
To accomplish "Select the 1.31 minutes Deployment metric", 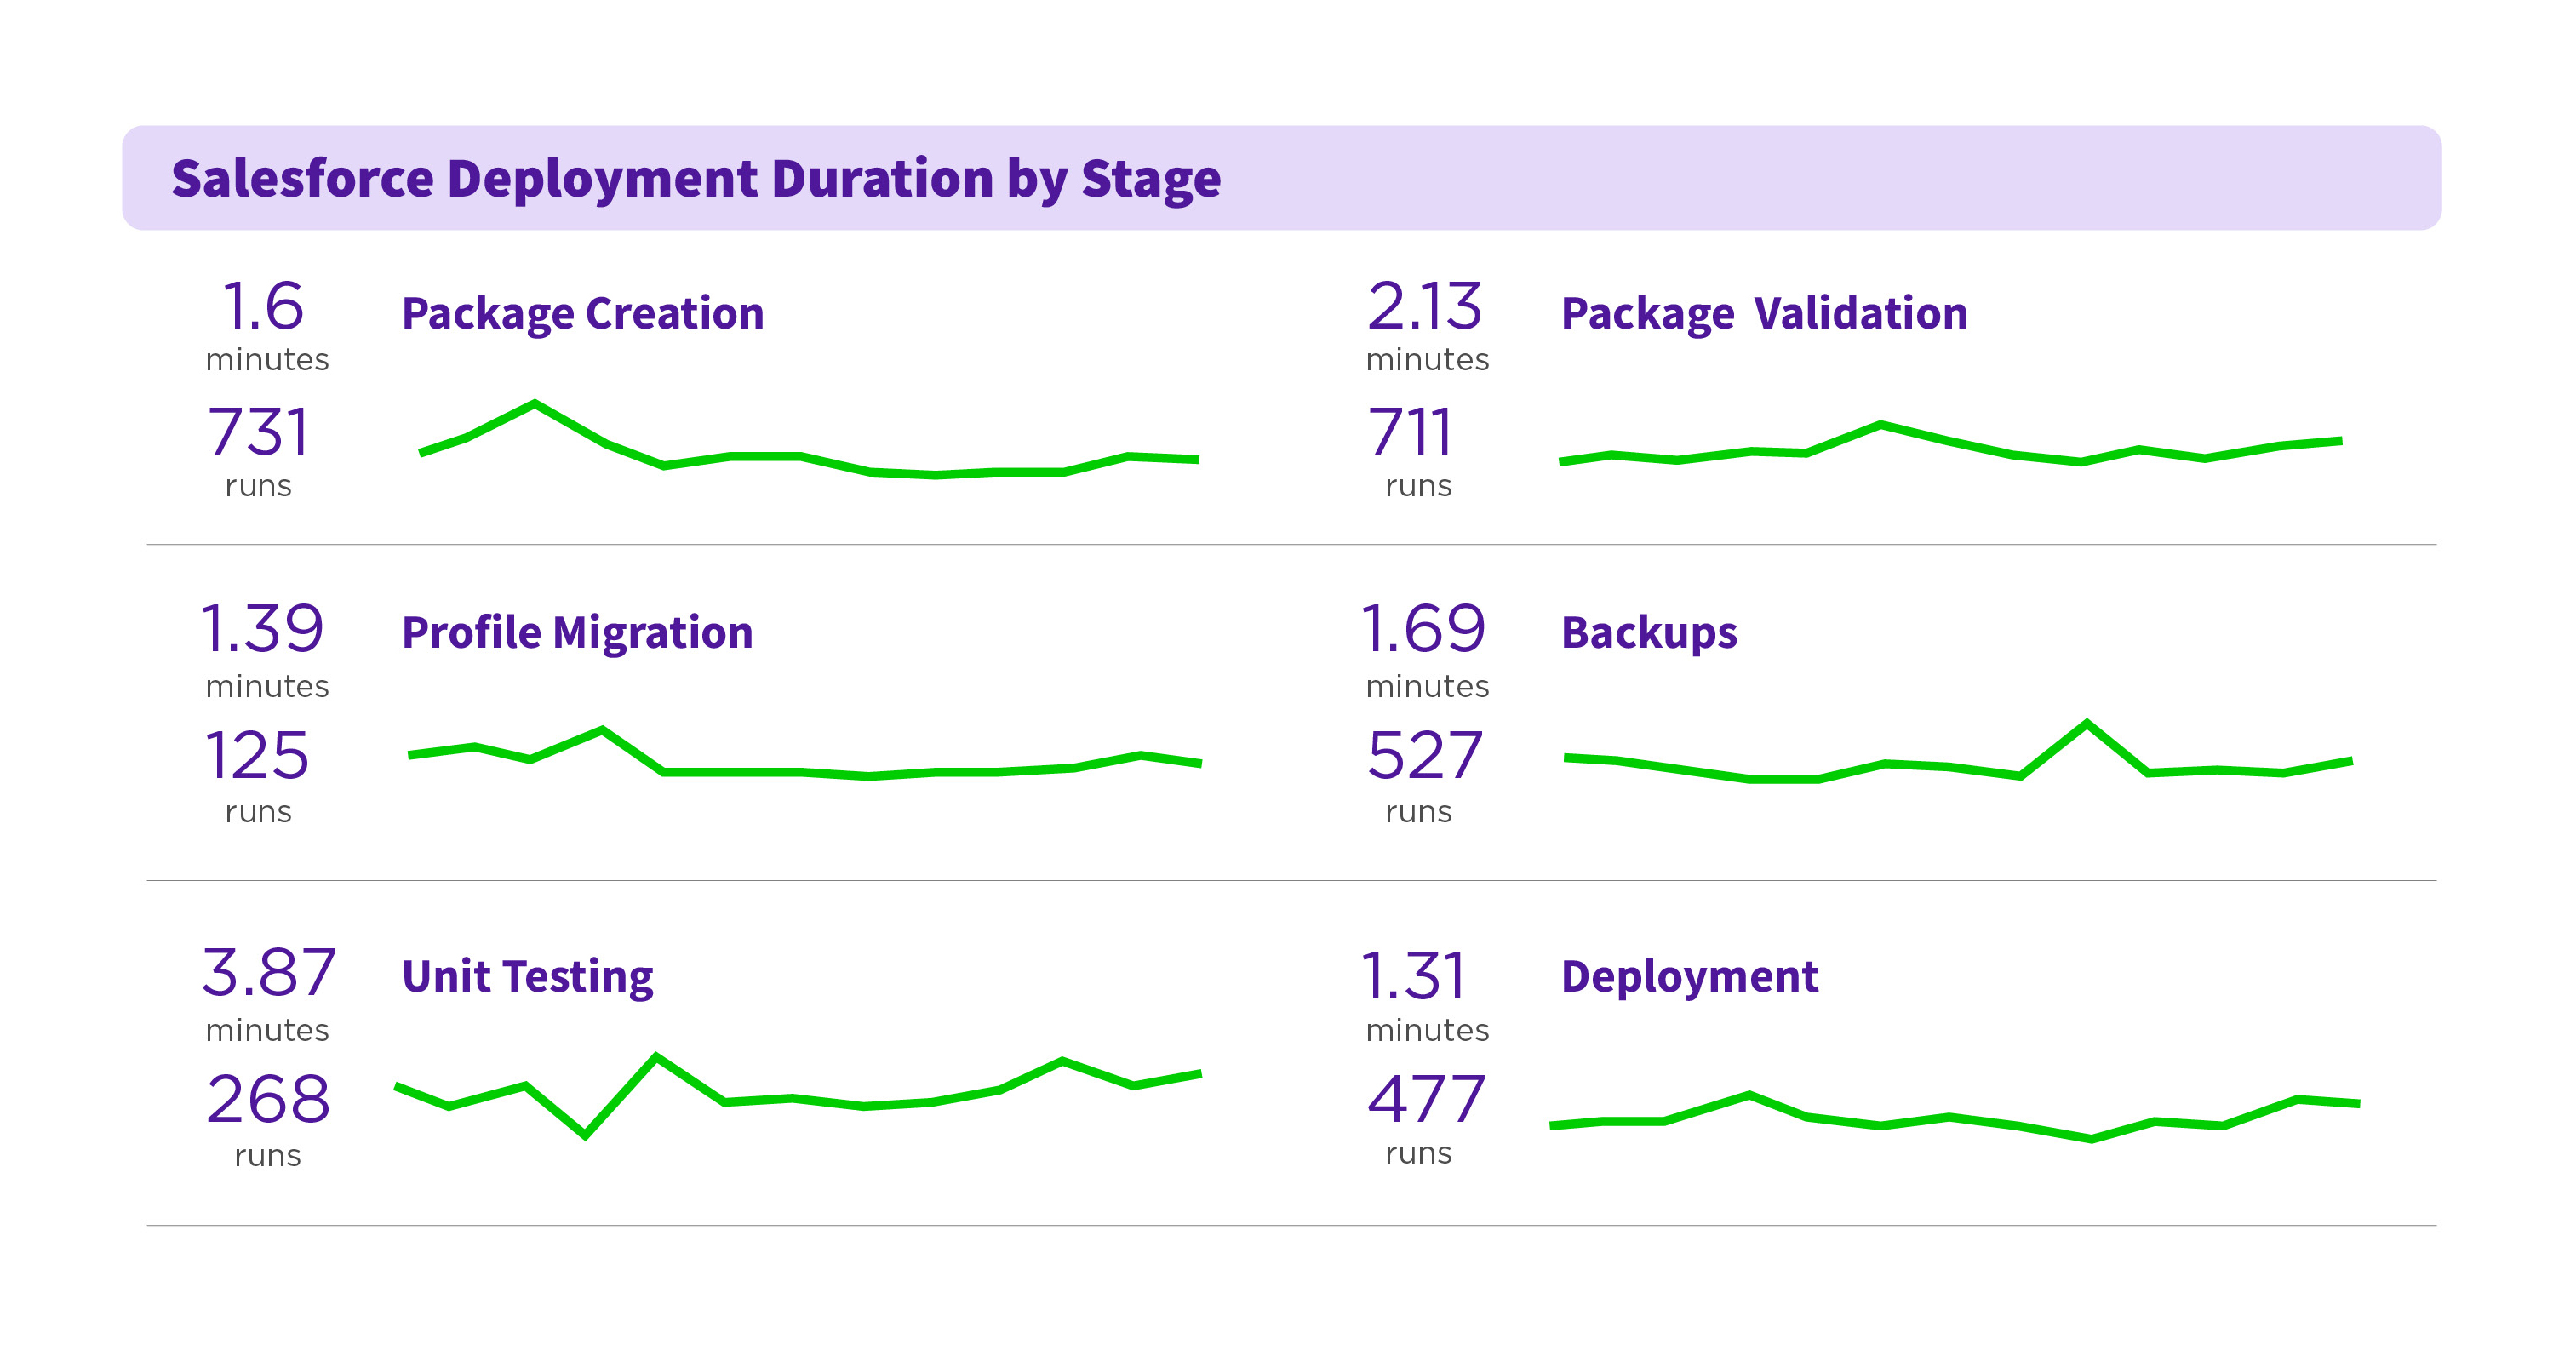I will pos(1414,976).
